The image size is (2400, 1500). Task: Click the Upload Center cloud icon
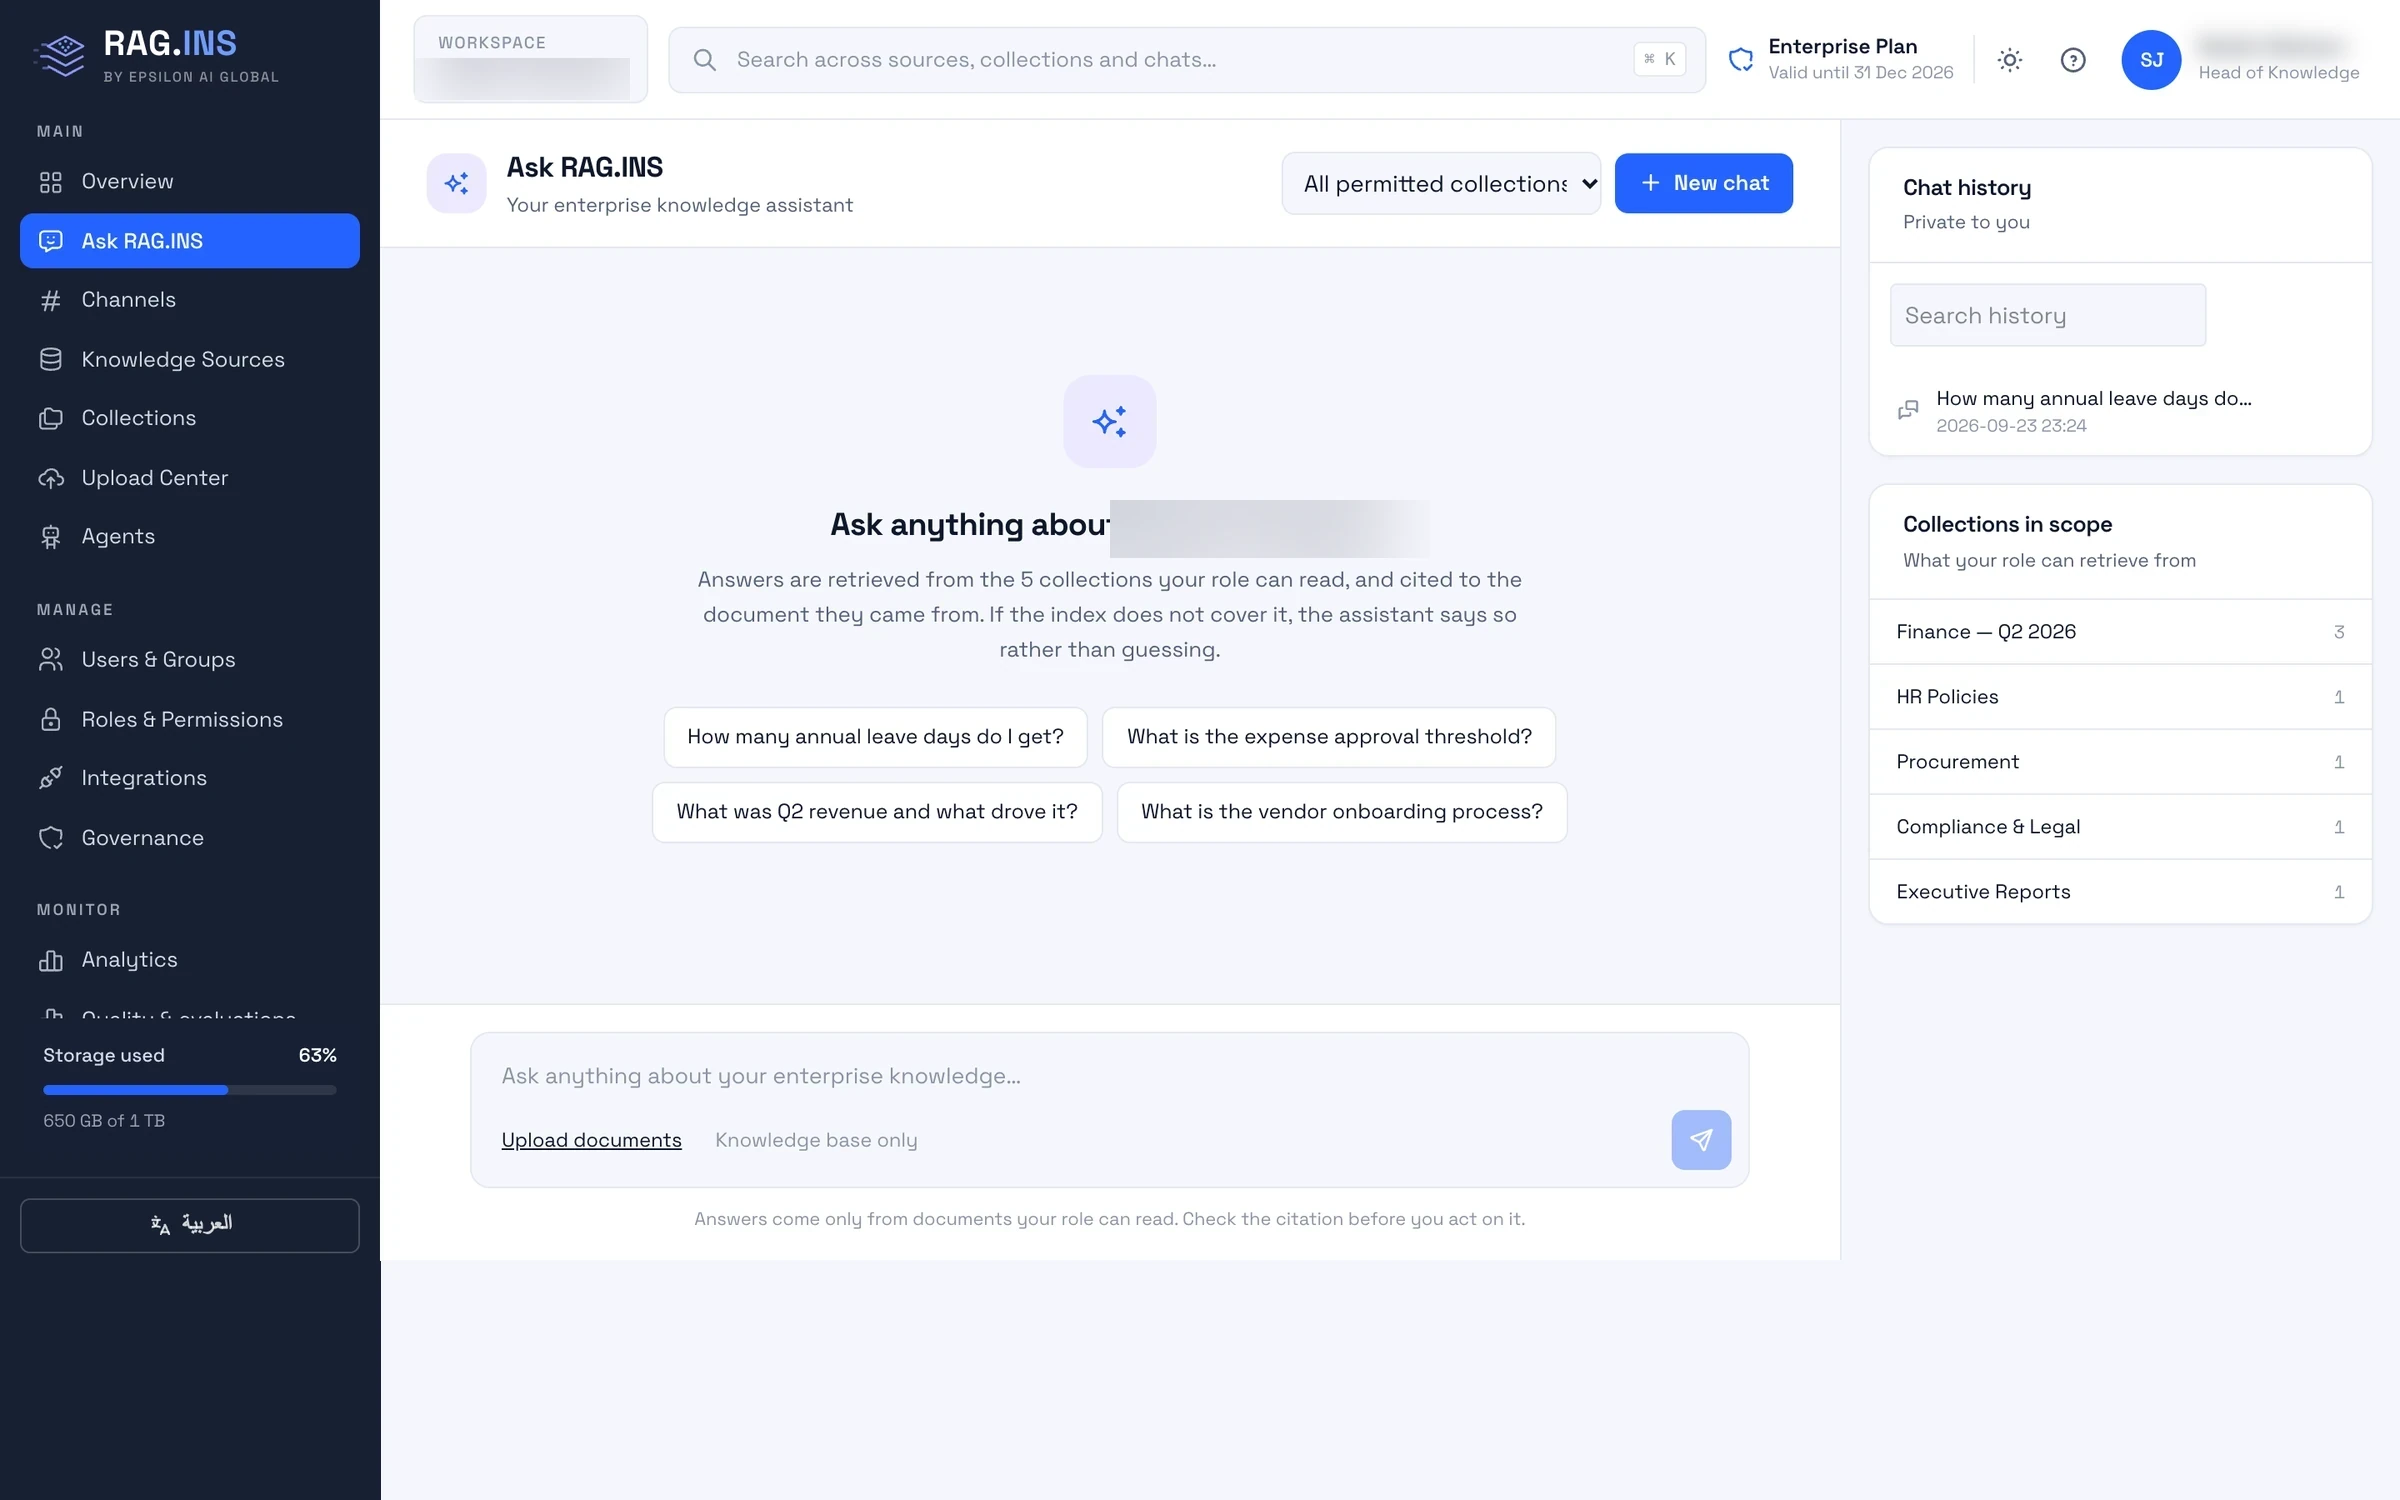51,478
